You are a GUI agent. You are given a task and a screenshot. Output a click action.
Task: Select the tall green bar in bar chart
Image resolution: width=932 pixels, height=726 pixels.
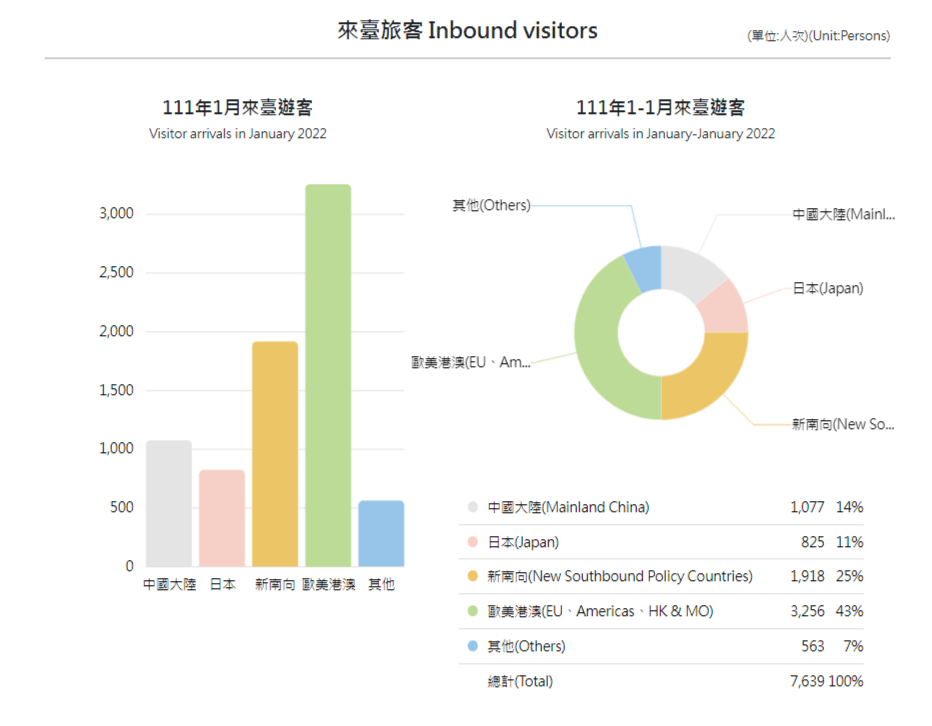(328, 375)
